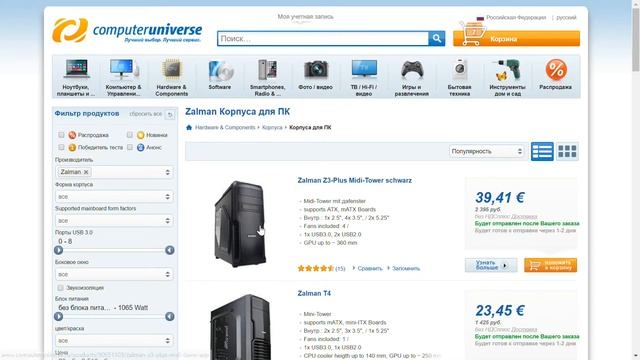Open the Корзина shopping cart

(x=516, y=39)
